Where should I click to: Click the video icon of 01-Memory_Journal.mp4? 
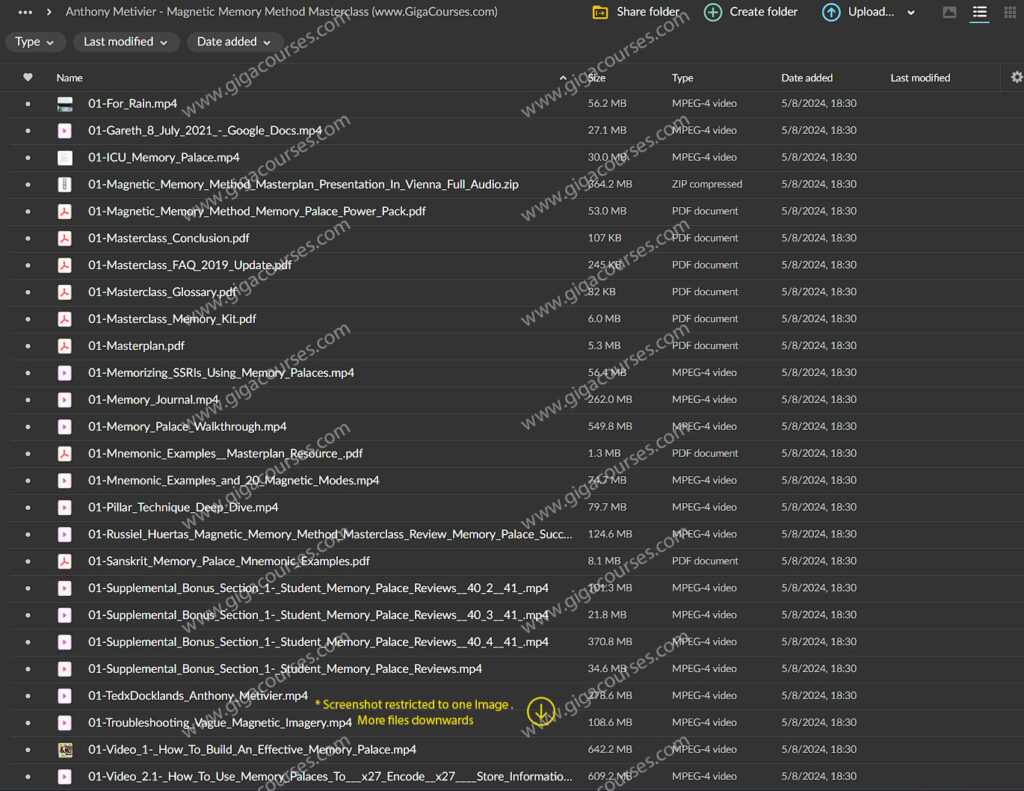[x=65, y=400]
